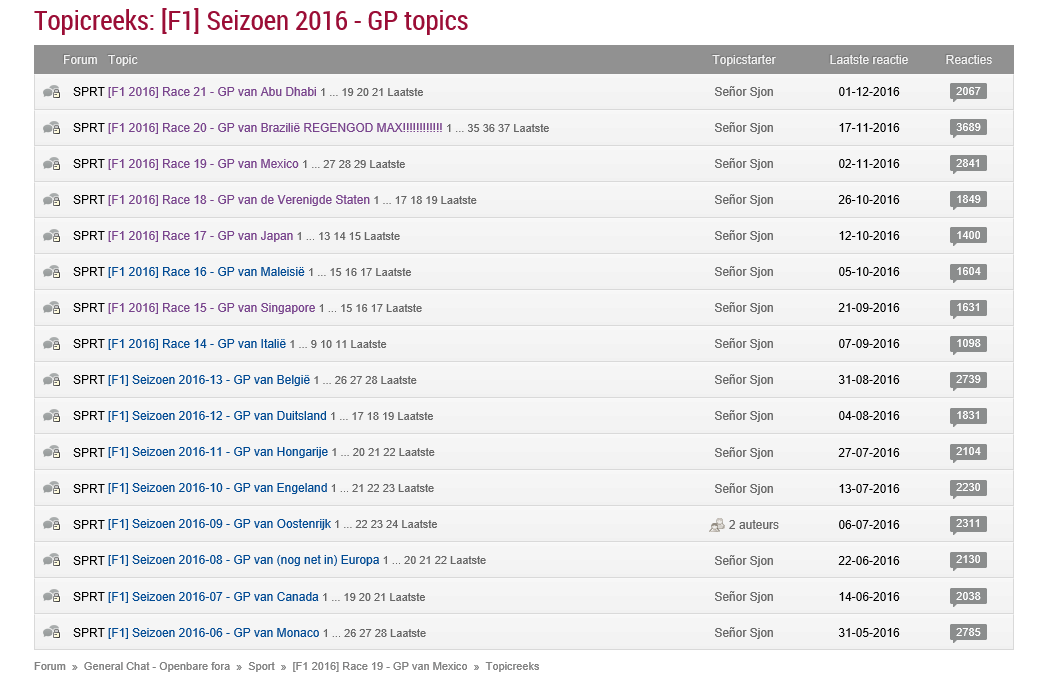
Task: Go to page 37 of Brazilië topic
Action: click(x=504, y=128)
